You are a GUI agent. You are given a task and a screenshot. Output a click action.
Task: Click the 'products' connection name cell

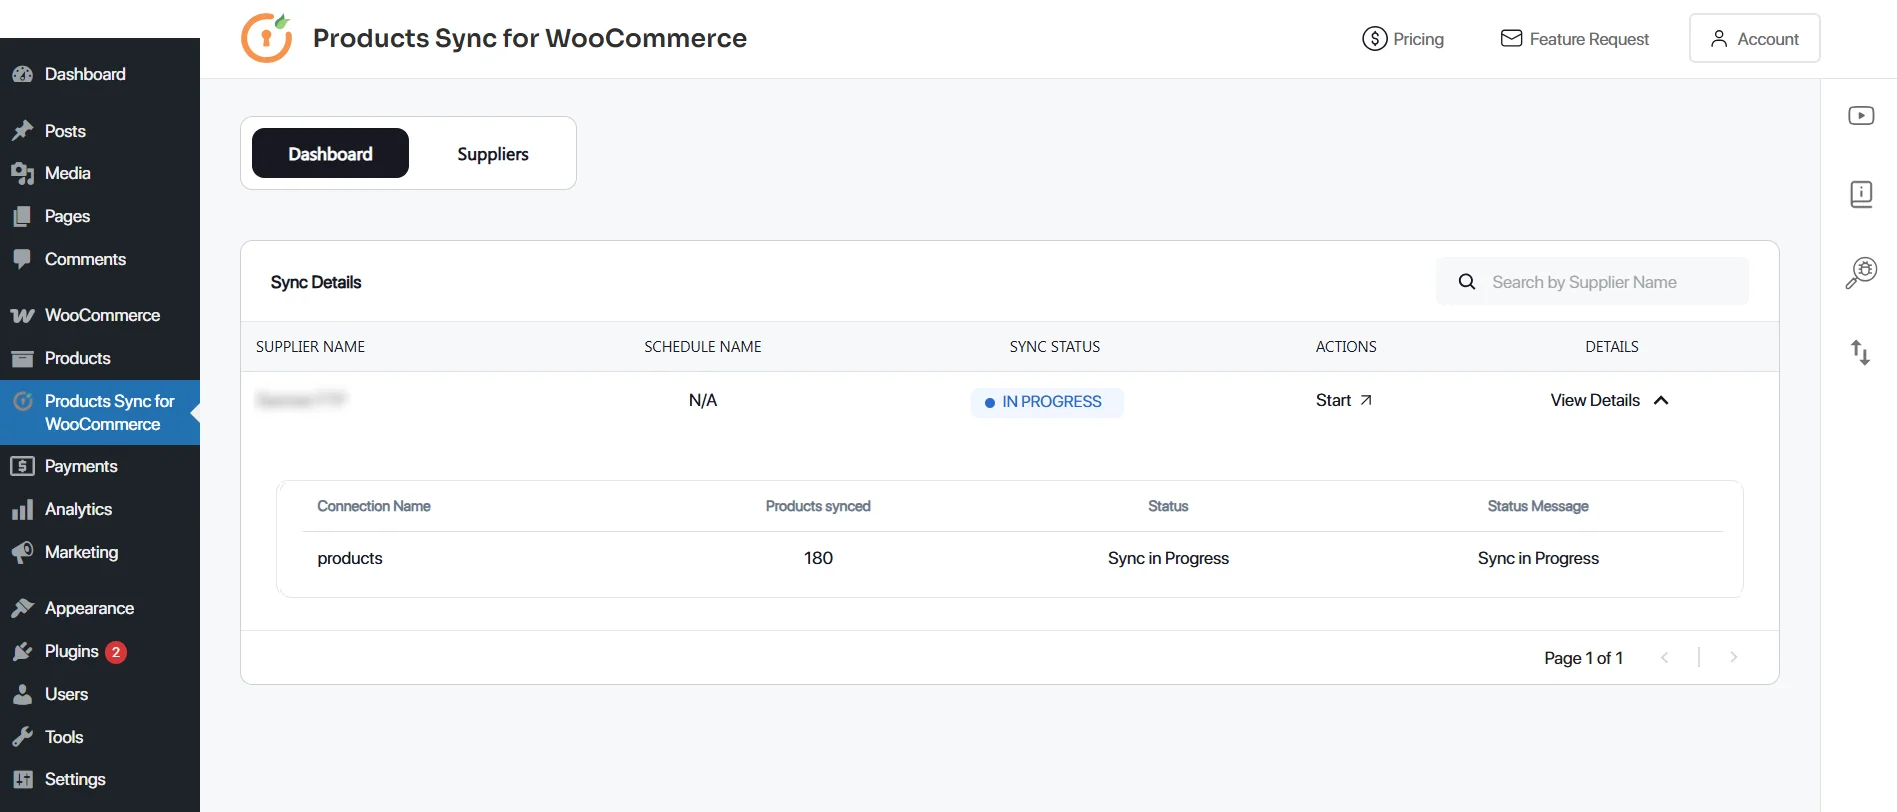pyautogui.click(x=350, y=558)
